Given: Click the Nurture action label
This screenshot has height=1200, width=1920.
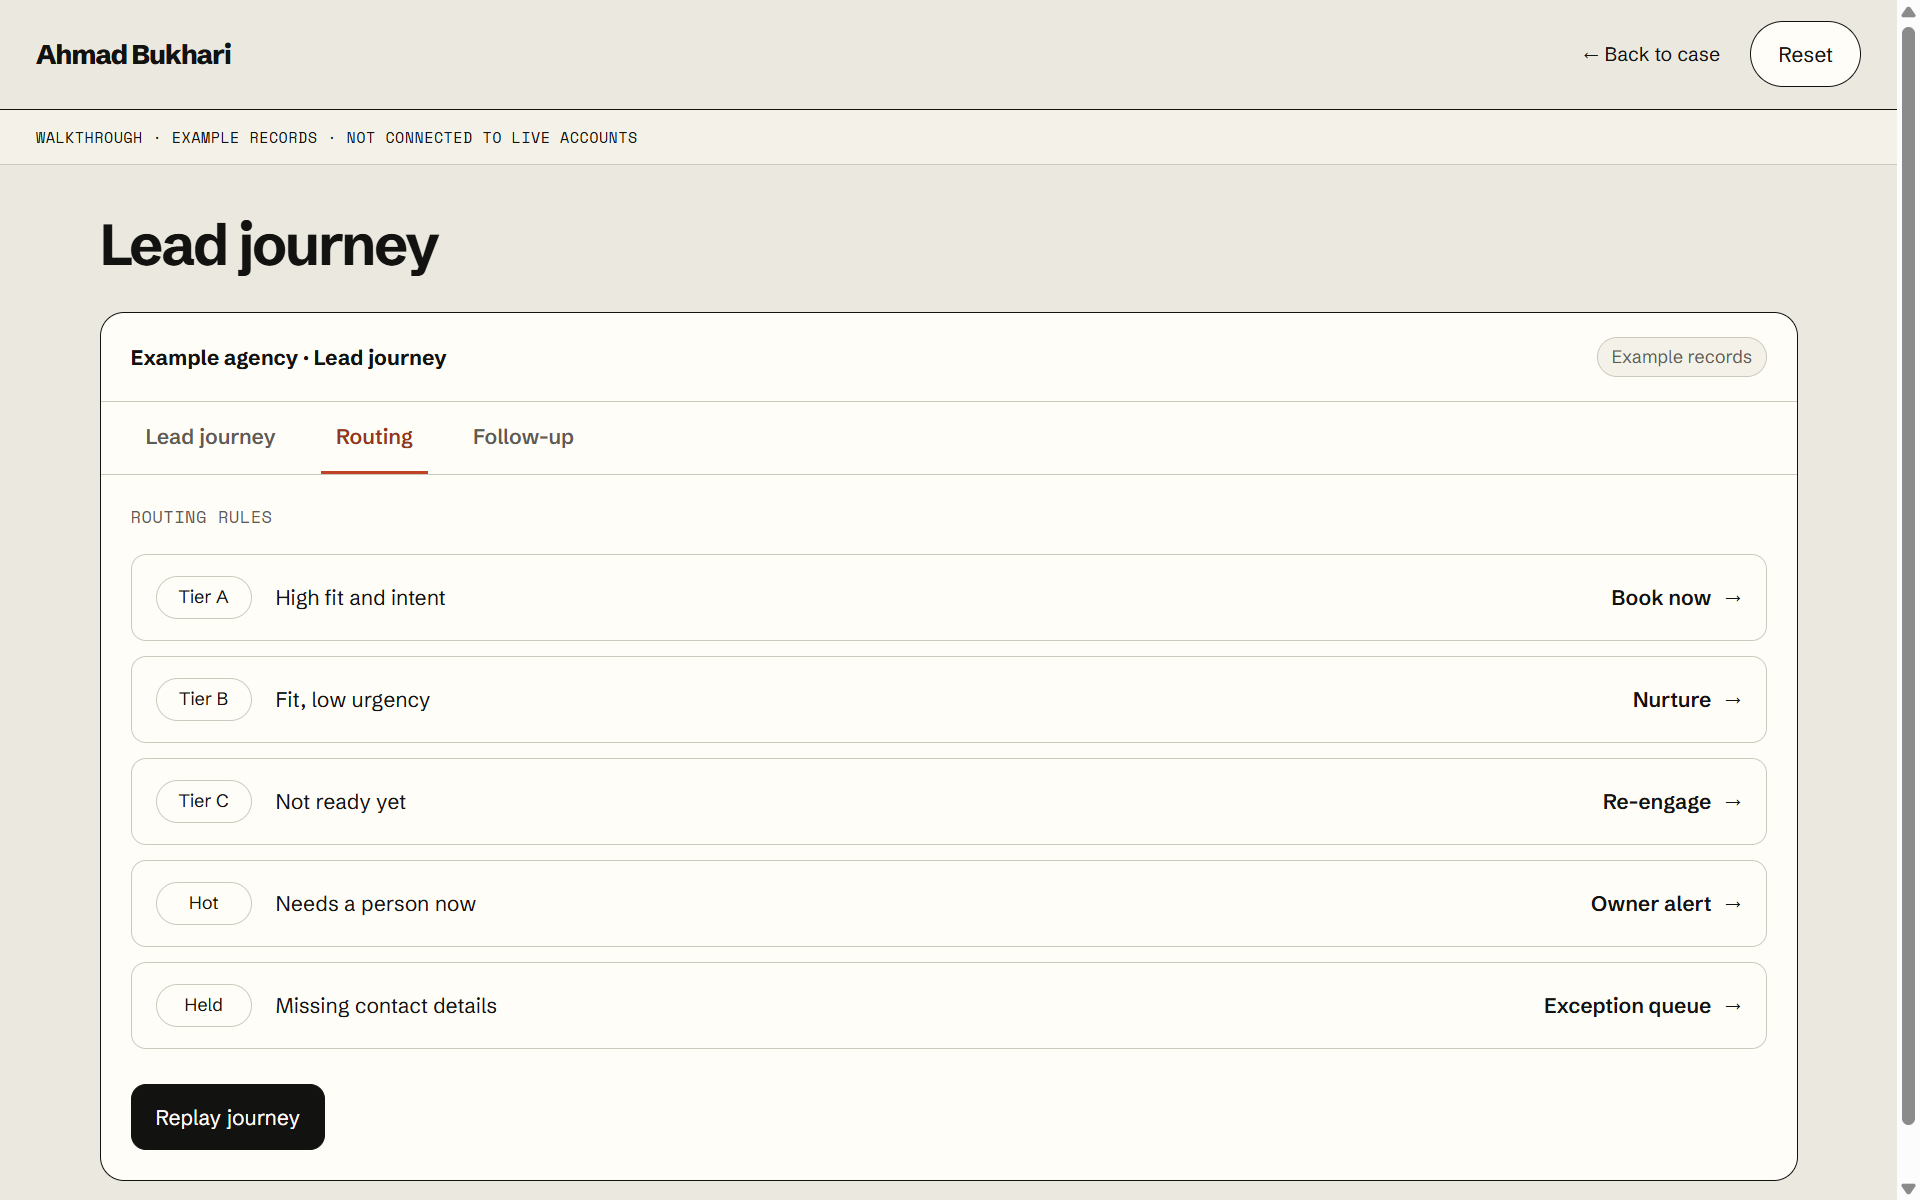Looking at the screenshot, I should (1672, 700).
